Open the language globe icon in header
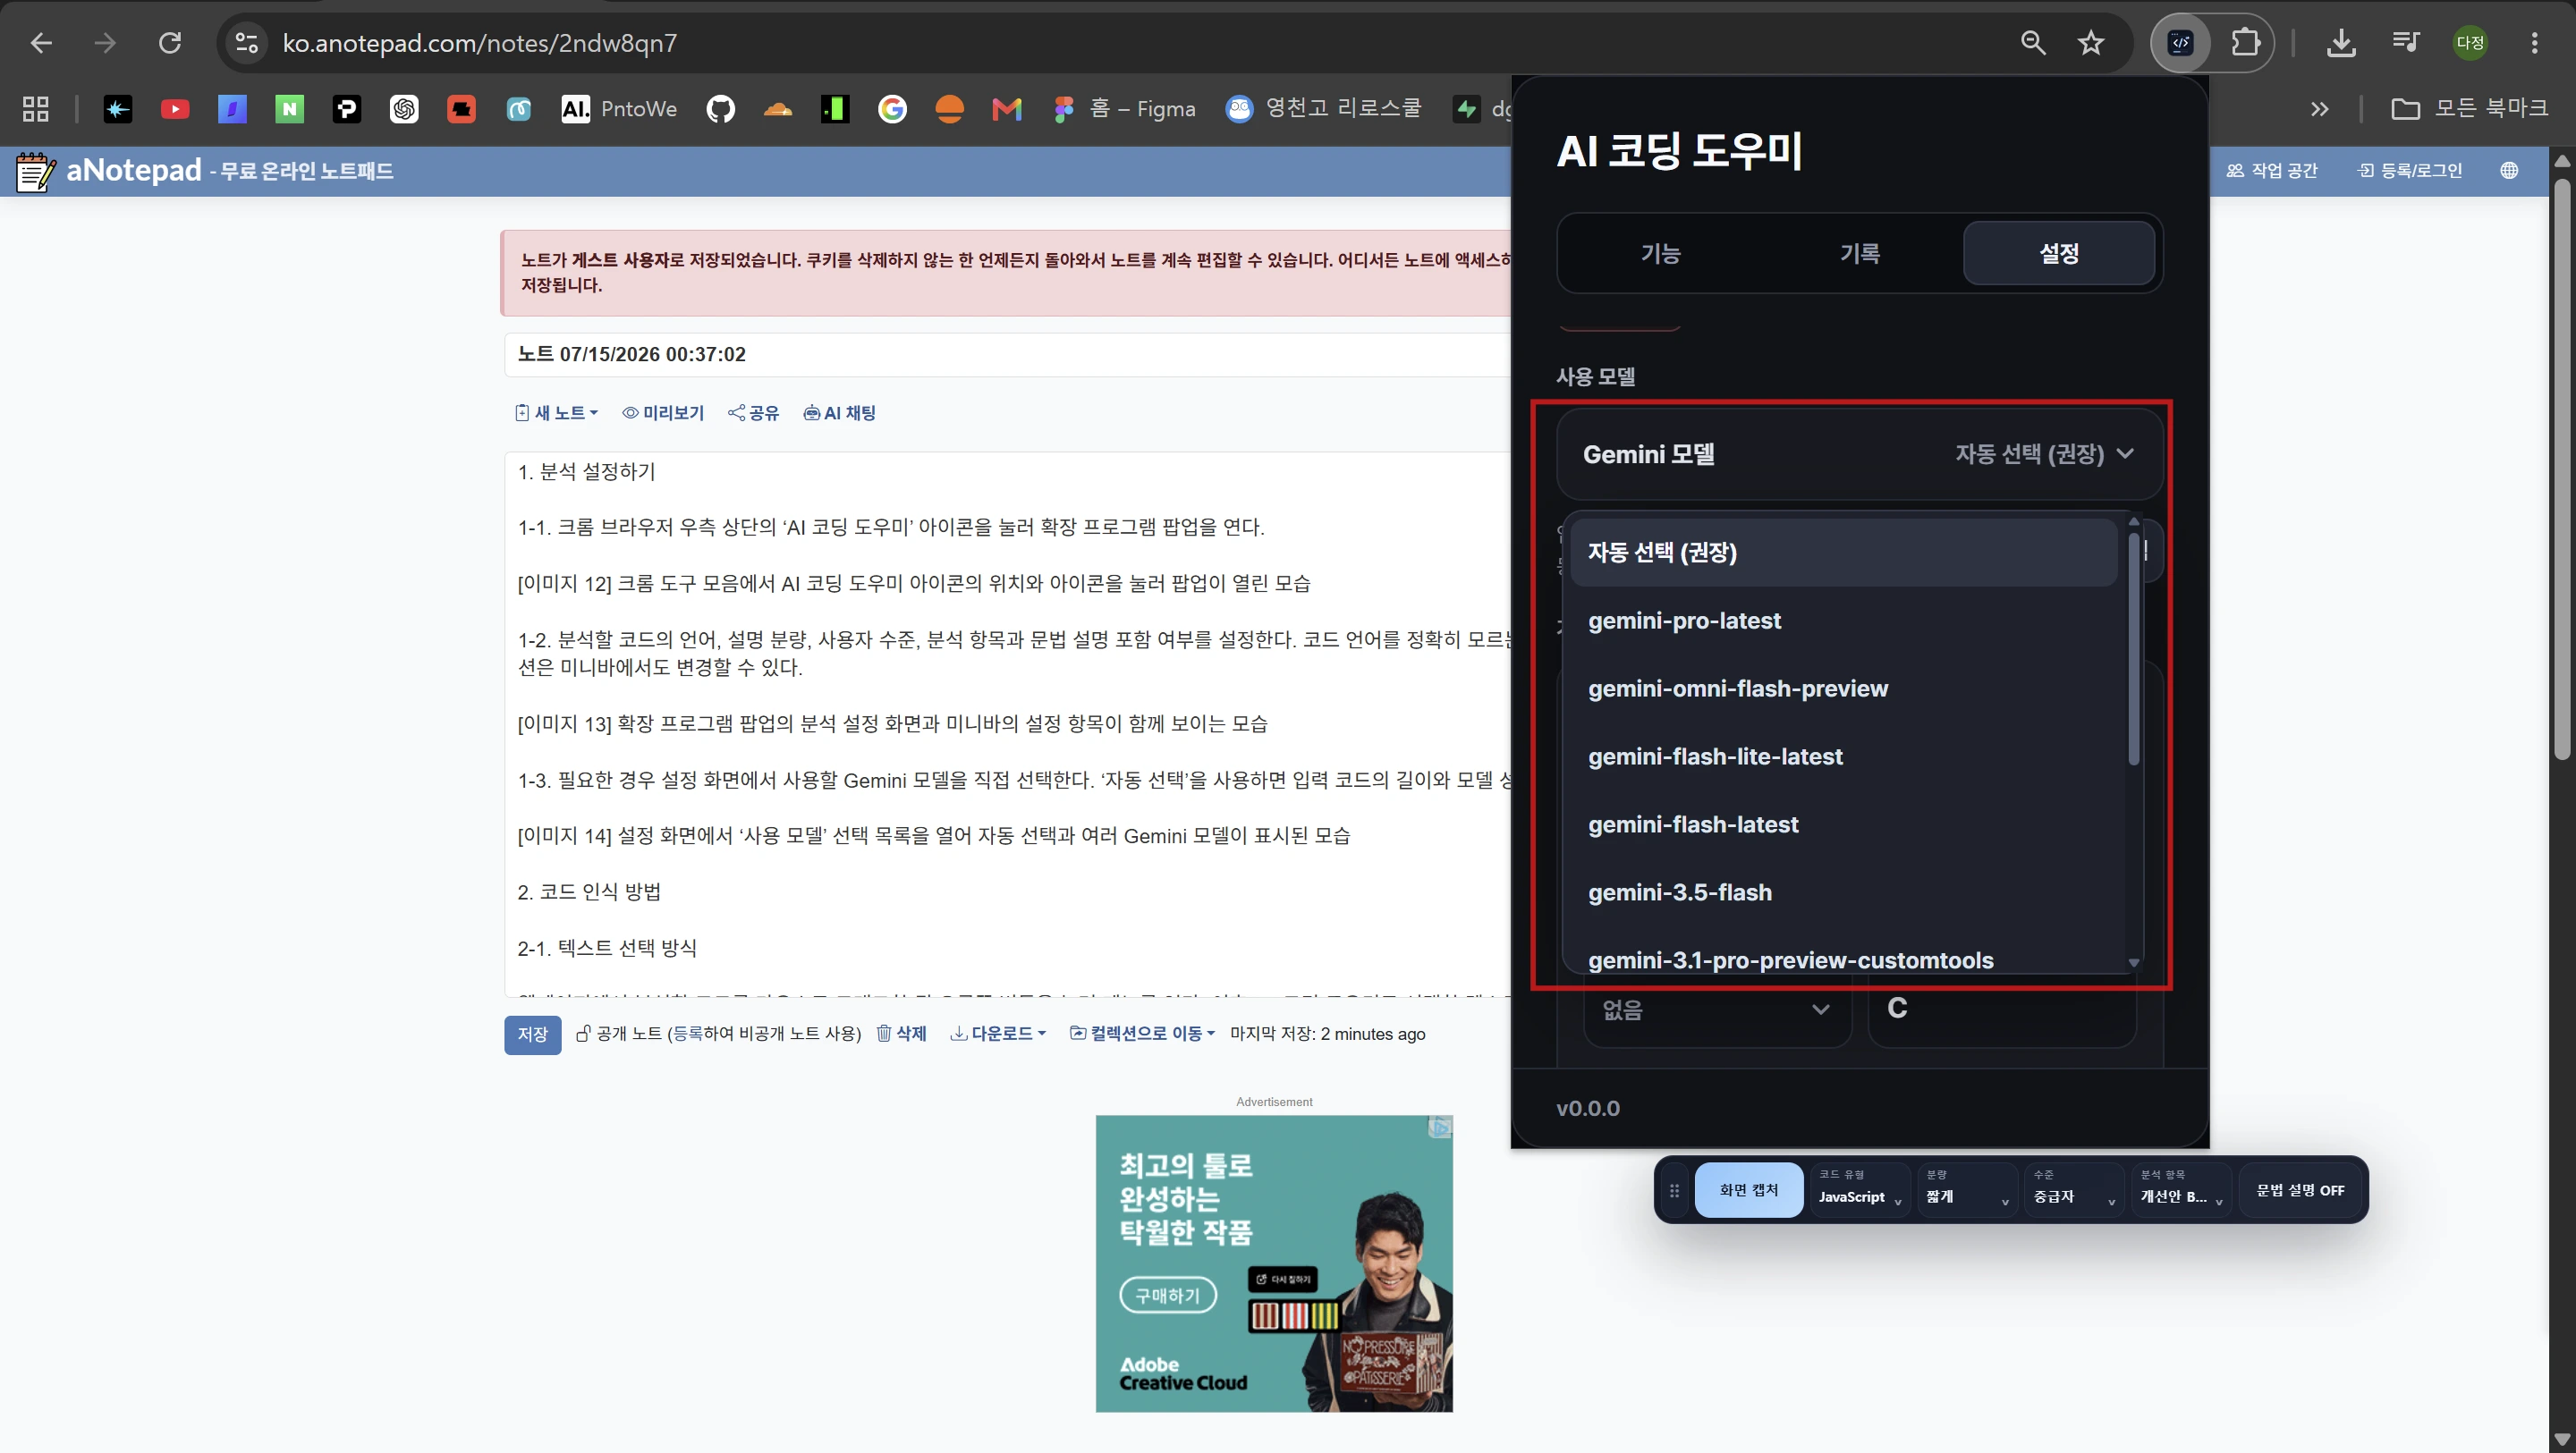2576x1453 pixels. [2509, 171]
